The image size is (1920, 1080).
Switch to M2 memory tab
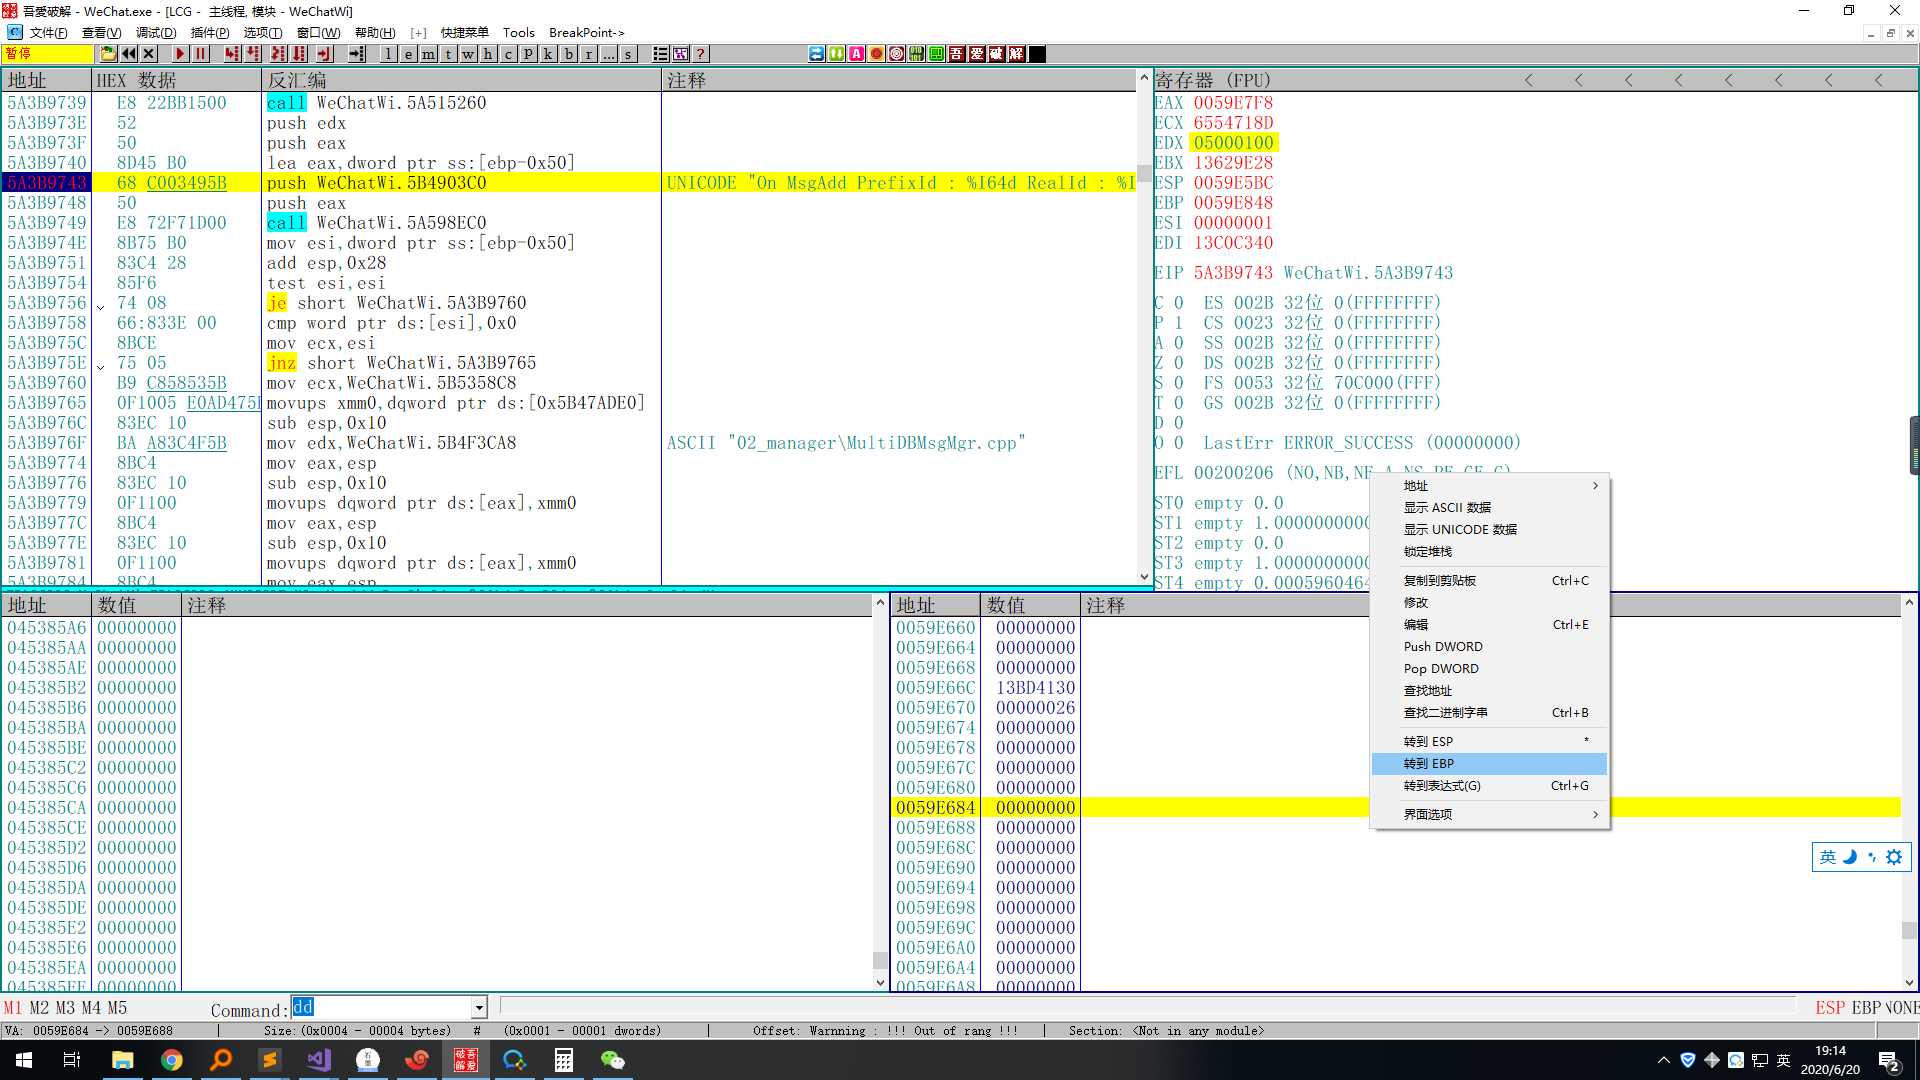coord(39,1008)
